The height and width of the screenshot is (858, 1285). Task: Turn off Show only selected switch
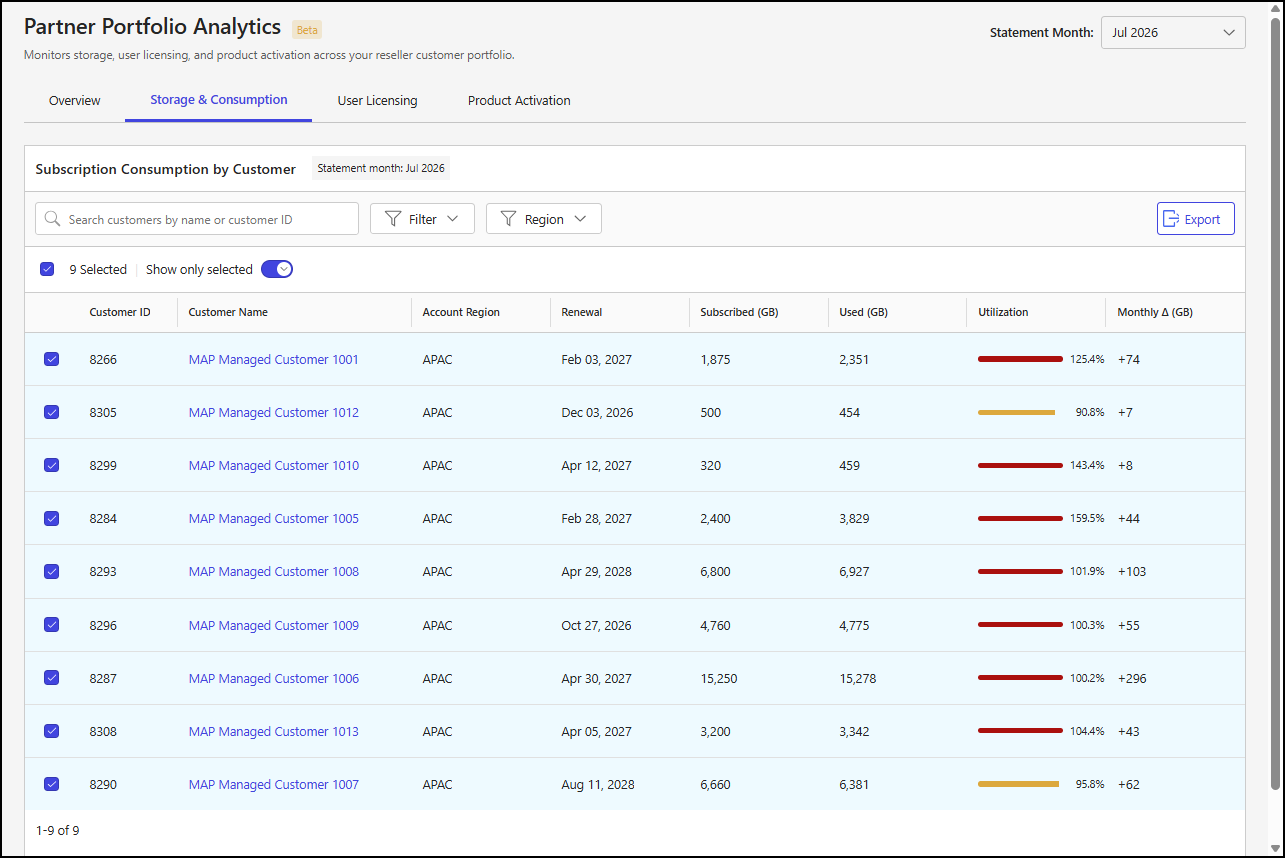[277, 269]
